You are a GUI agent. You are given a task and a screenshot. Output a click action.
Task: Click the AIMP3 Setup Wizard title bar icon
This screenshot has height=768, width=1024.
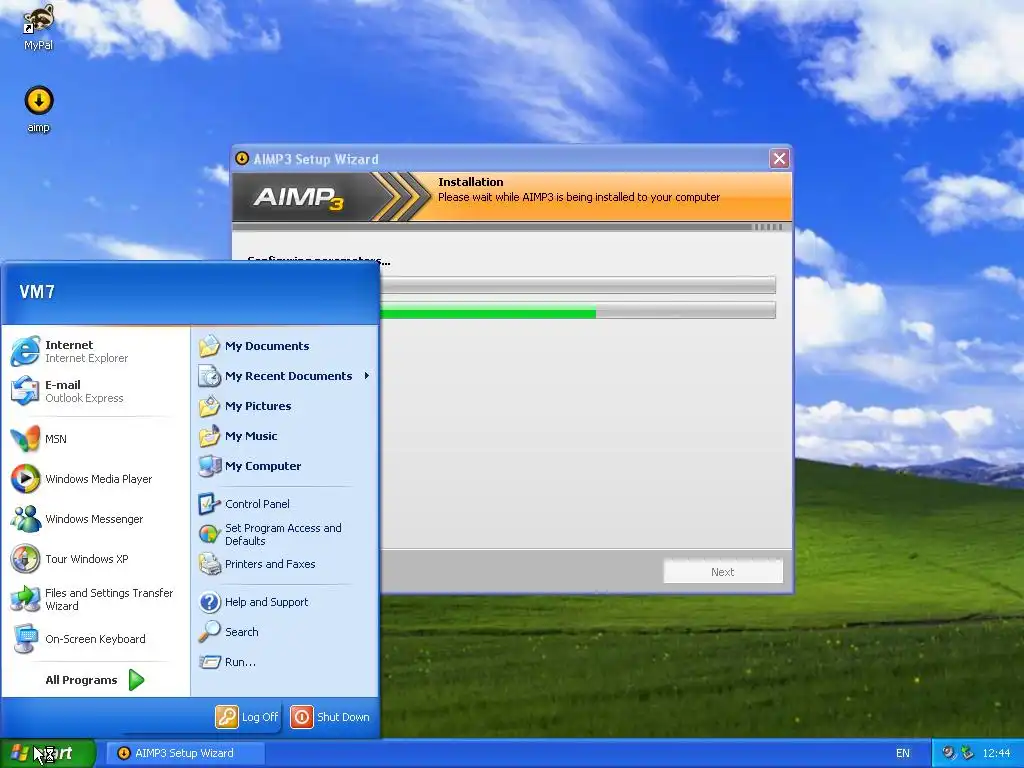242,158
